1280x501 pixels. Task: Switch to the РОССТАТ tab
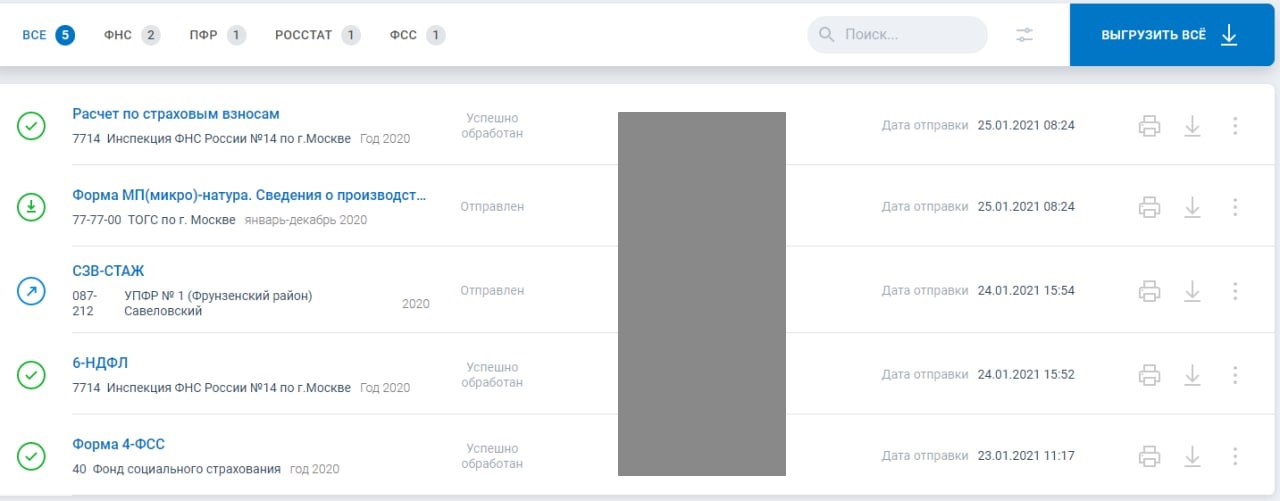(x=318, y=35)
